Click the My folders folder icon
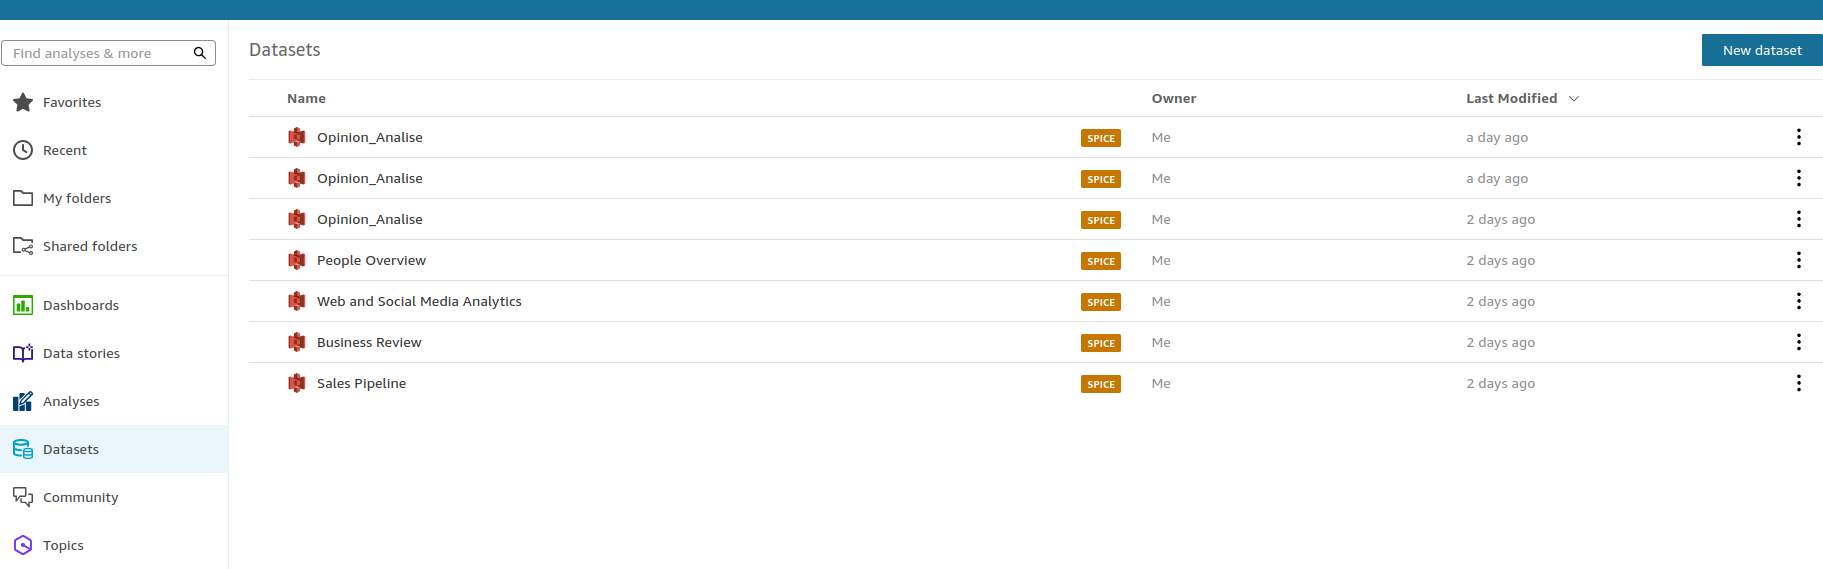Image resolution: width=1823 pixels, height=569 pixels. point(23,198)
